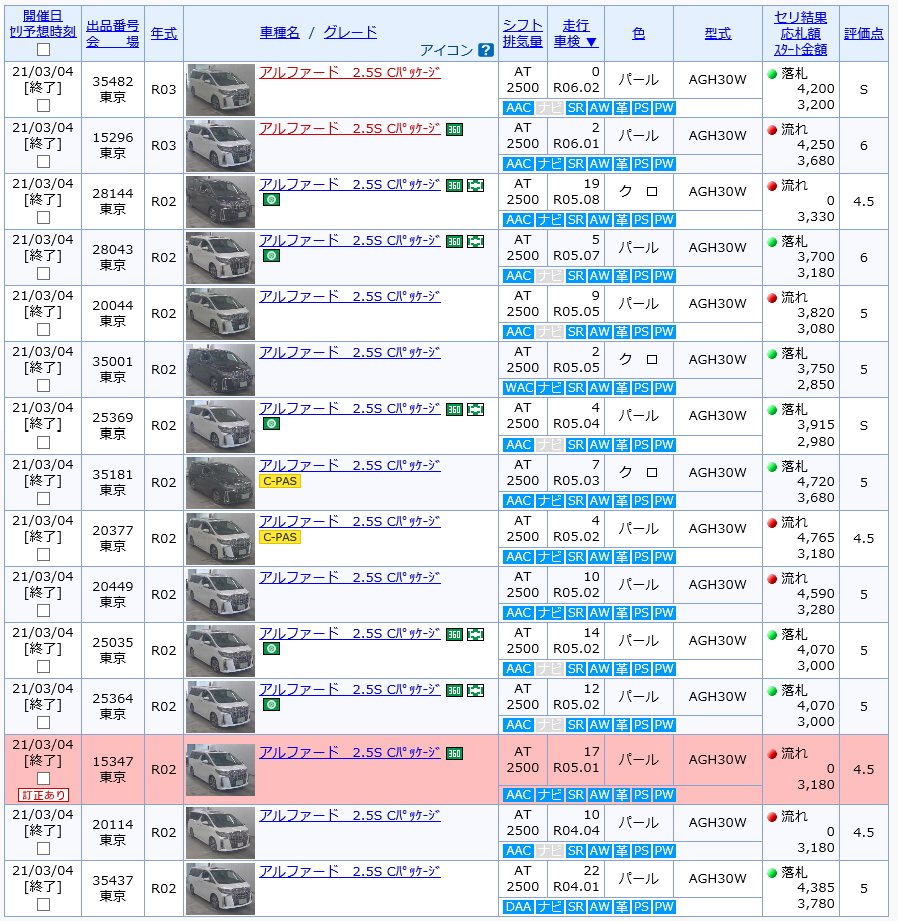Open アルファード link for lot 20044
The height and width of the screenshot is (921, 898).
click(x=349, y=297)
